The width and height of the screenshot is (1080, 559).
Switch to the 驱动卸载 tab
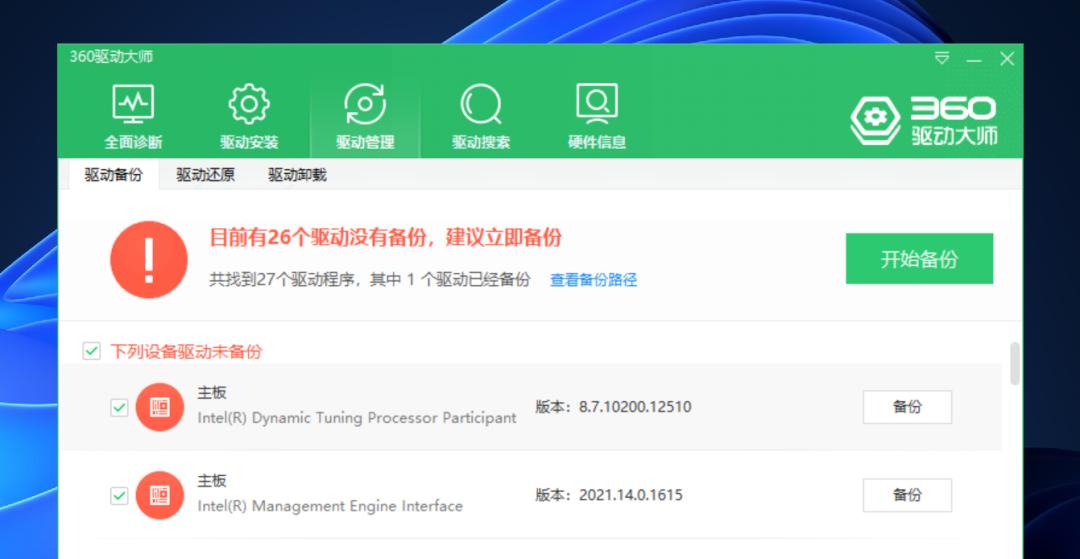(297, 175)
